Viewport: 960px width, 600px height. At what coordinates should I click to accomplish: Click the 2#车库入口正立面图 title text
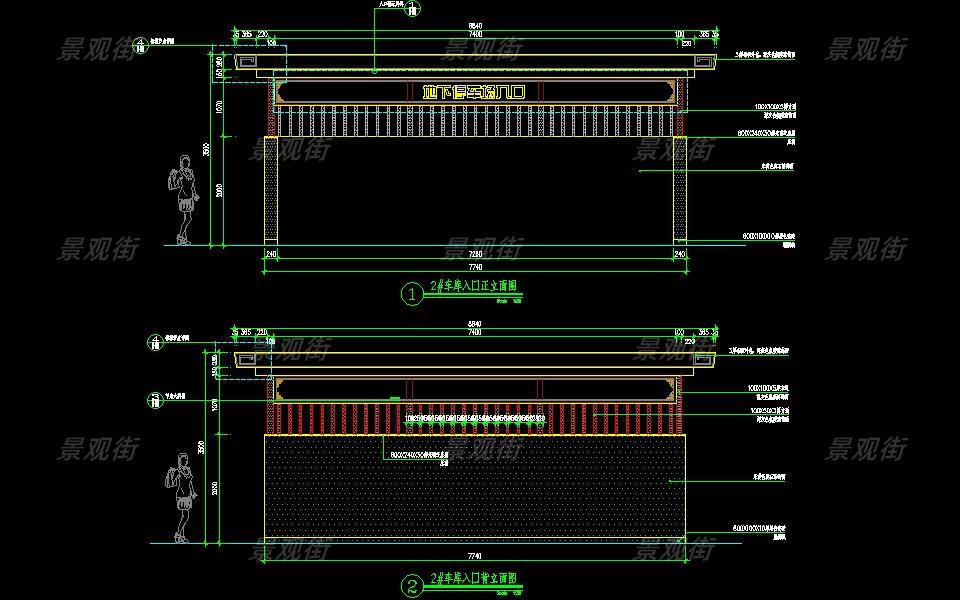pos(473,286)
